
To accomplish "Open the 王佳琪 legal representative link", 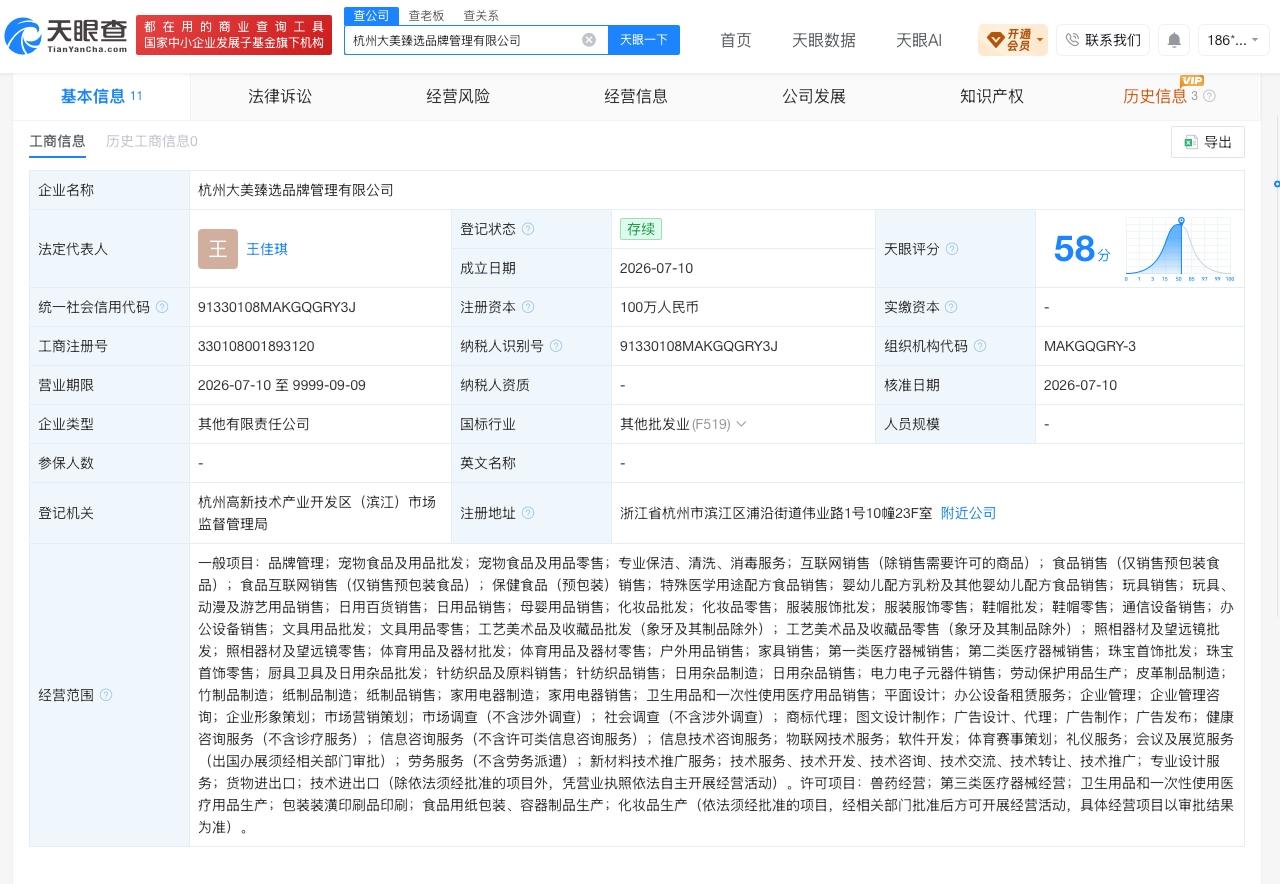I will pyautogui.click(x=267, y=249).
